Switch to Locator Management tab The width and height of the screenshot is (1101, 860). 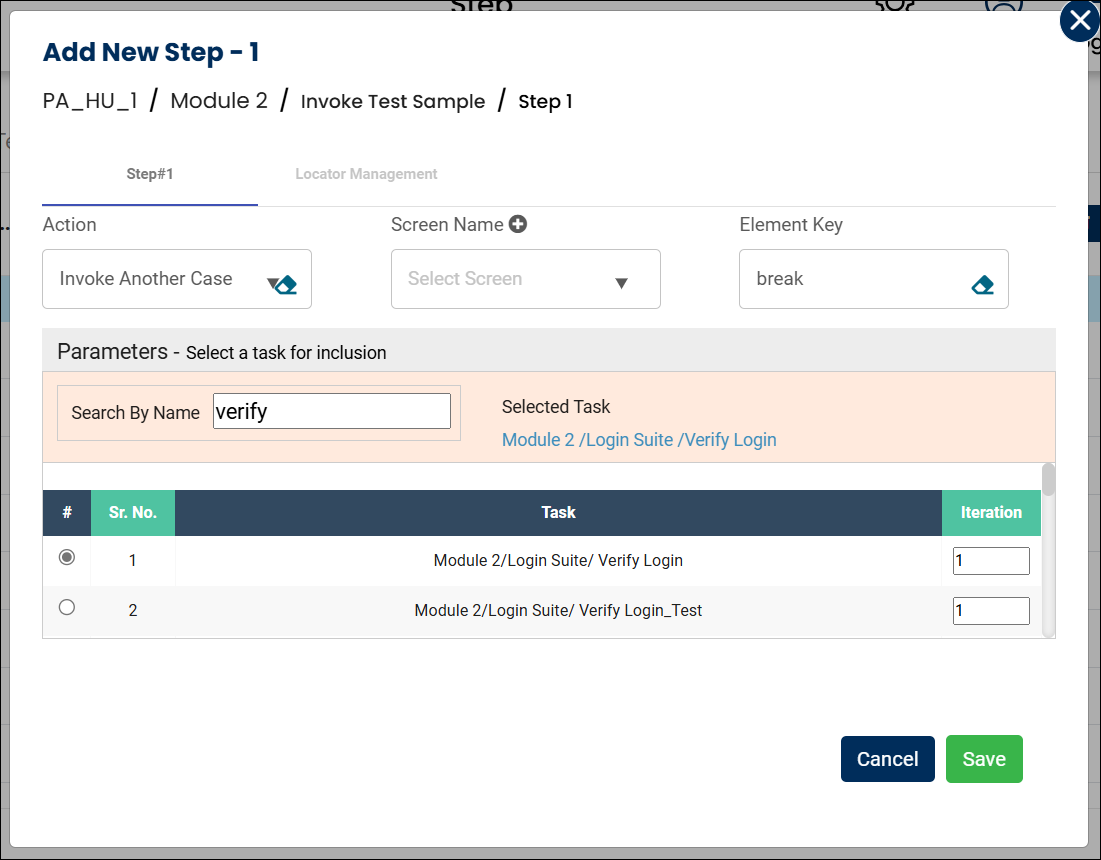366,174
